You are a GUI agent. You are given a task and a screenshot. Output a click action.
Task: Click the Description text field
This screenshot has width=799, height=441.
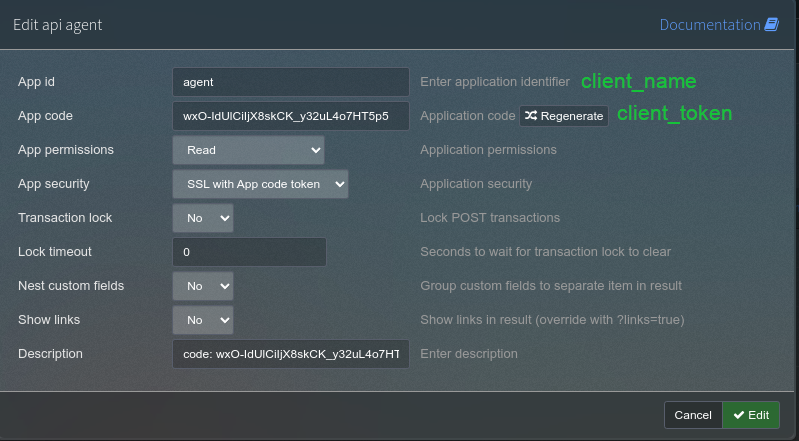[290, 354]
